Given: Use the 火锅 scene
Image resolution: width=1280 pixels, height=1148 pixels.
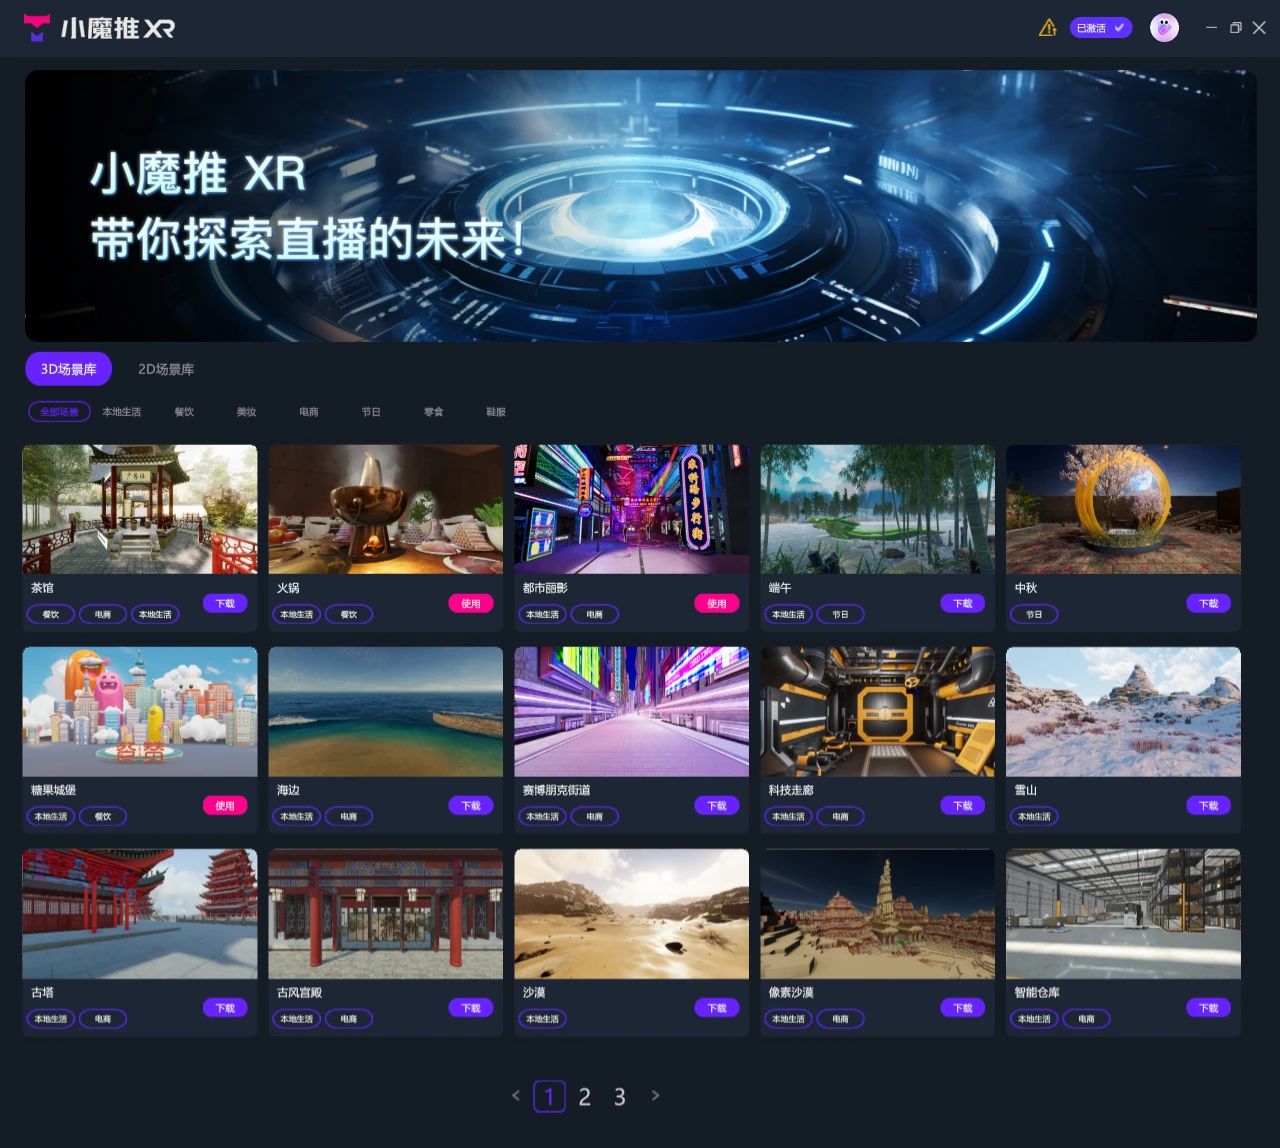Looking at the screenshot, I should [471, 603].
